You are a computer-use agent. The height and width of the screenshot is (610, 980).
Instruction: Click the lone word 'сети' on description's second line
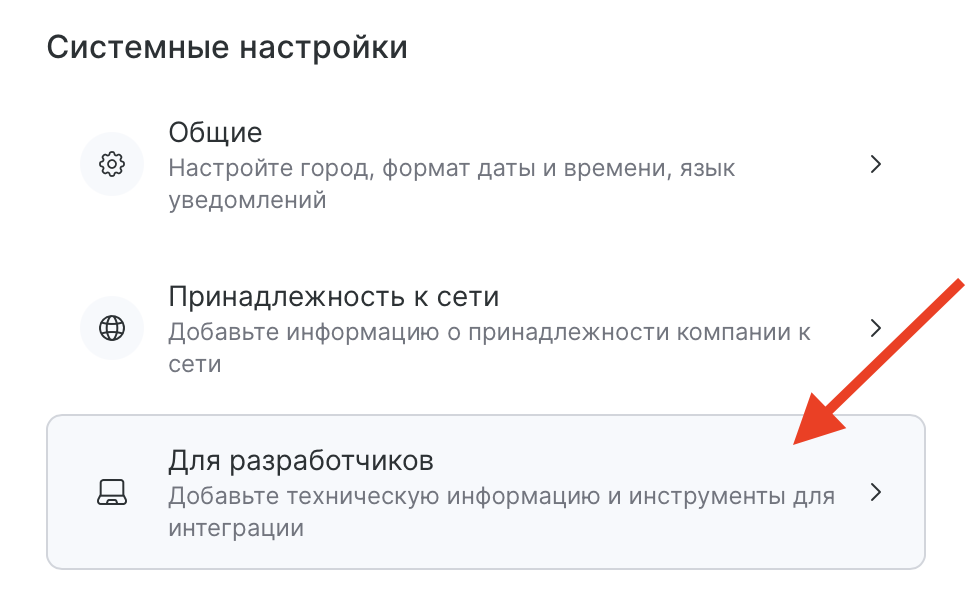click(194, 364)
